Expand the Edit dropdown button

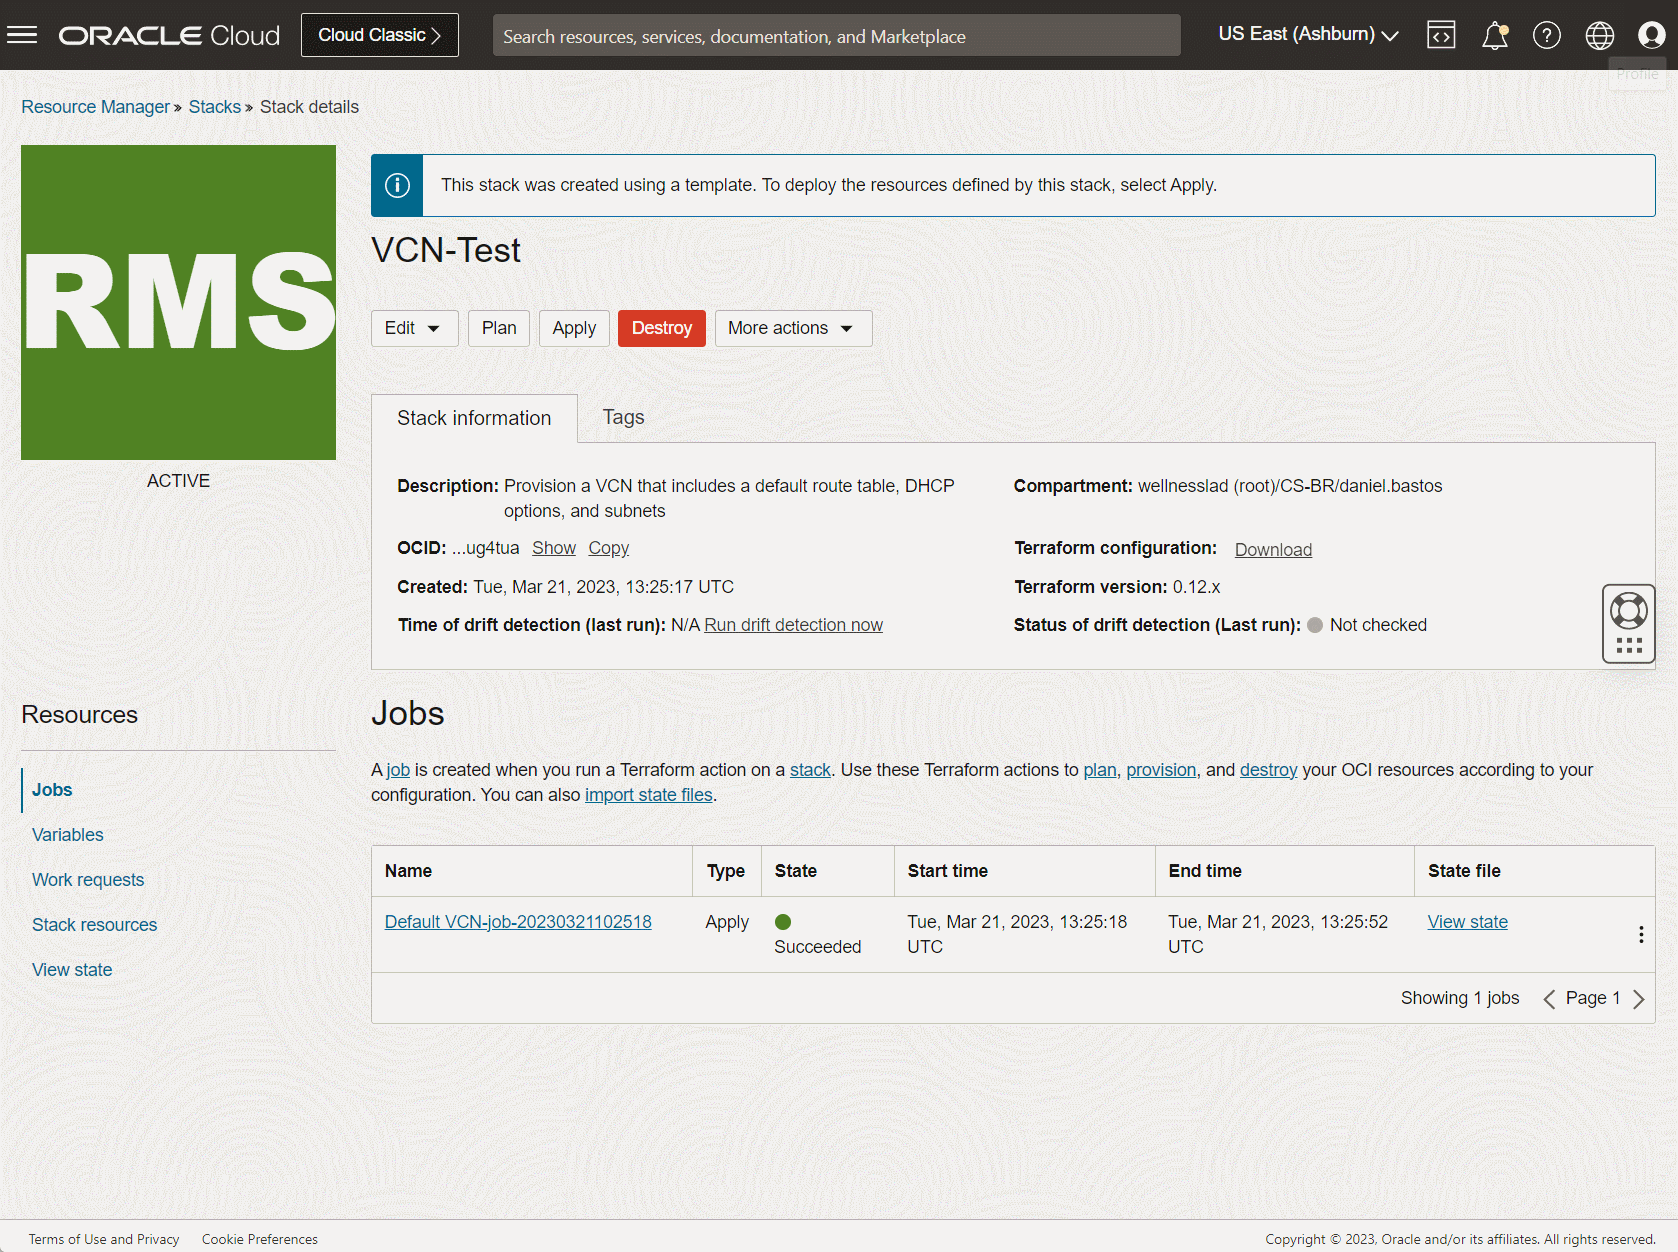[x=414, y=328]
